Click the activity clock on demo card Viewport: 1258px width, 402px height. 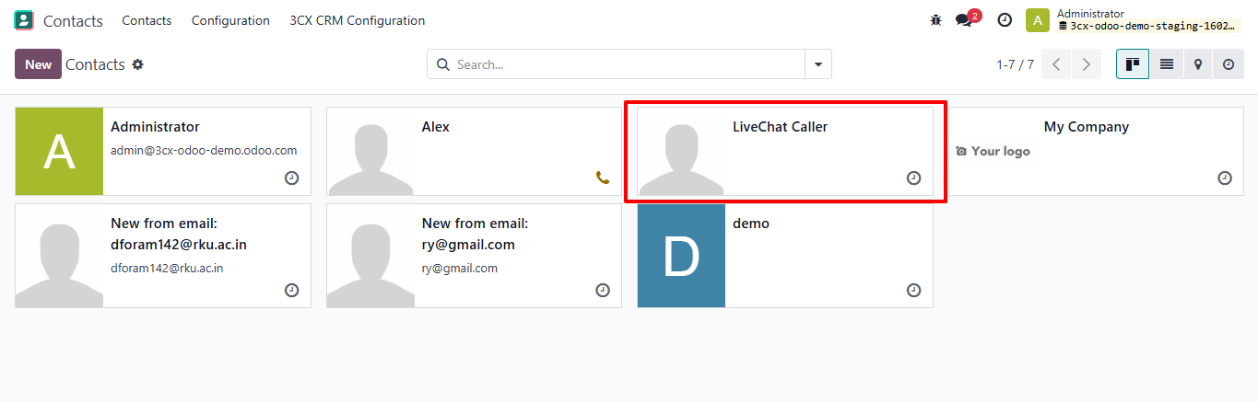point(913,290)
